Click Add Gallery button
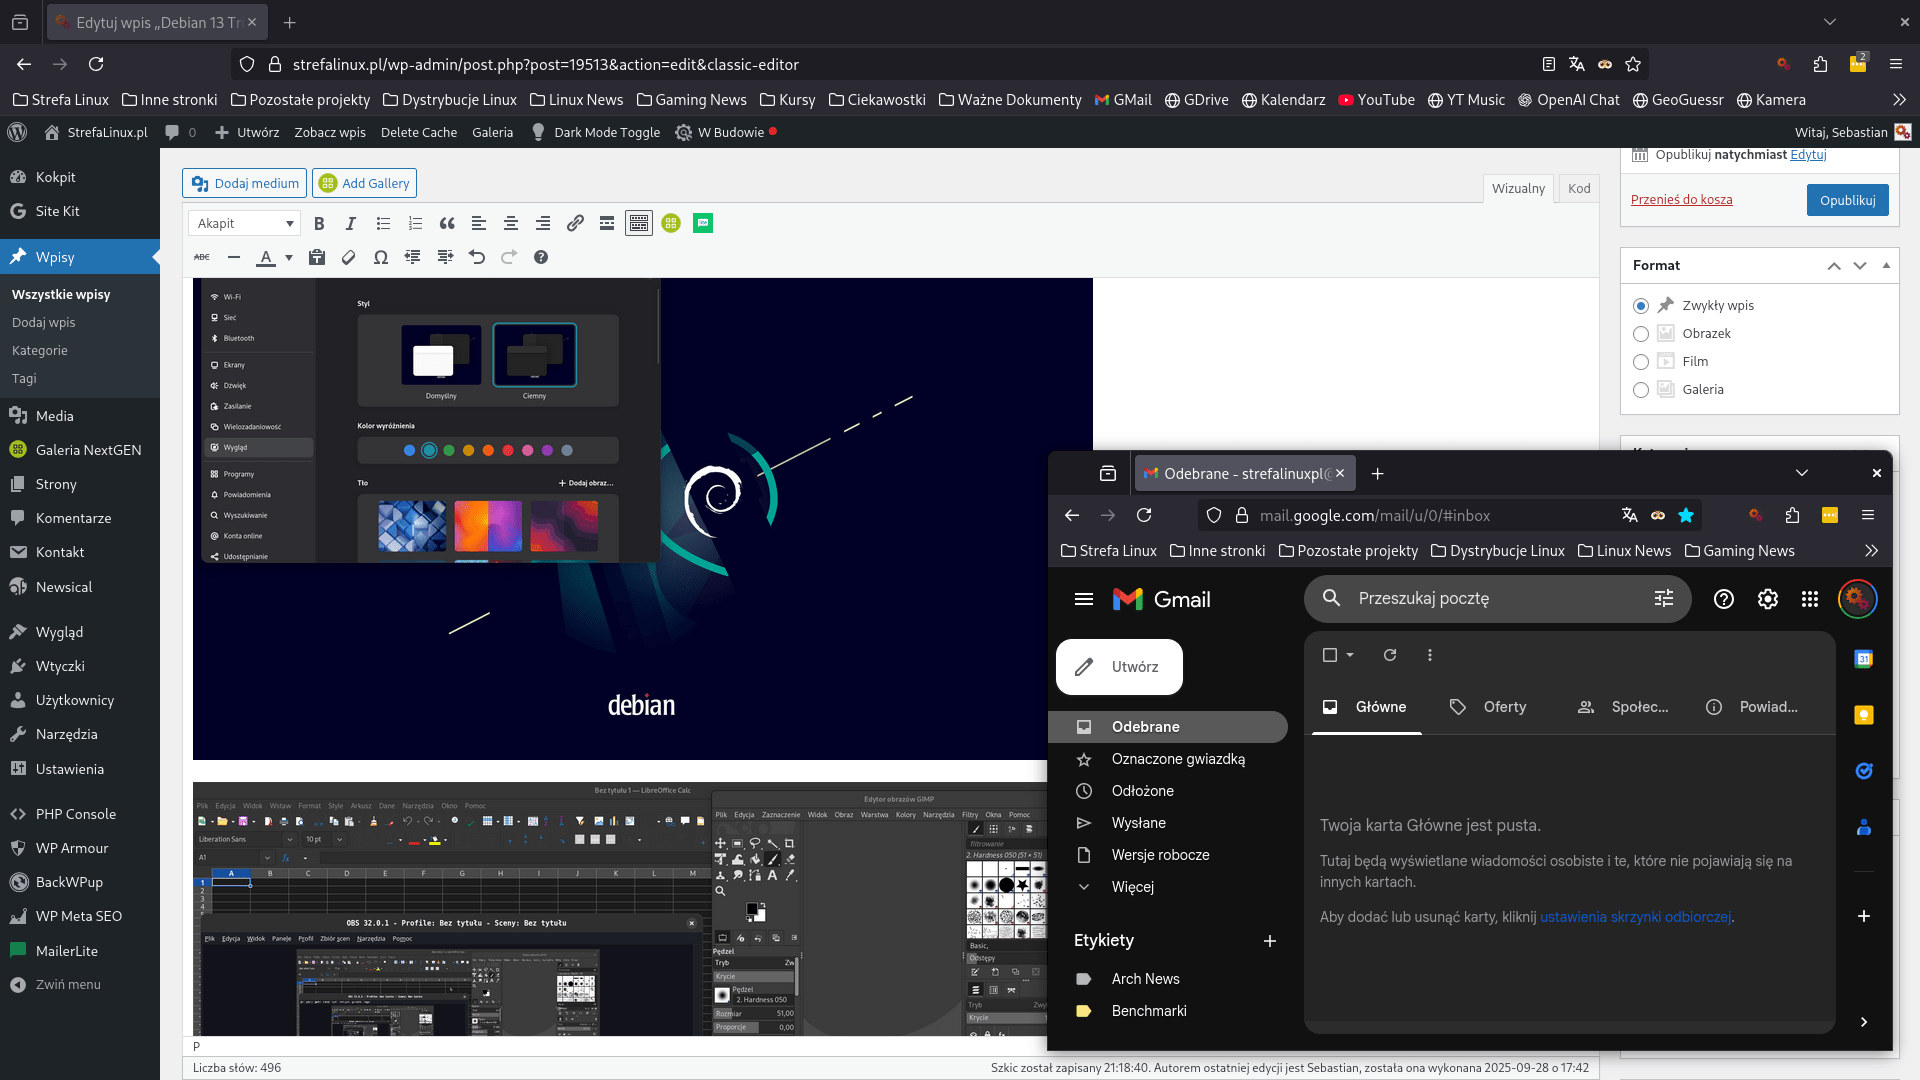Viewport: 1920px width, 1080px height. click(x=364, y=184)
